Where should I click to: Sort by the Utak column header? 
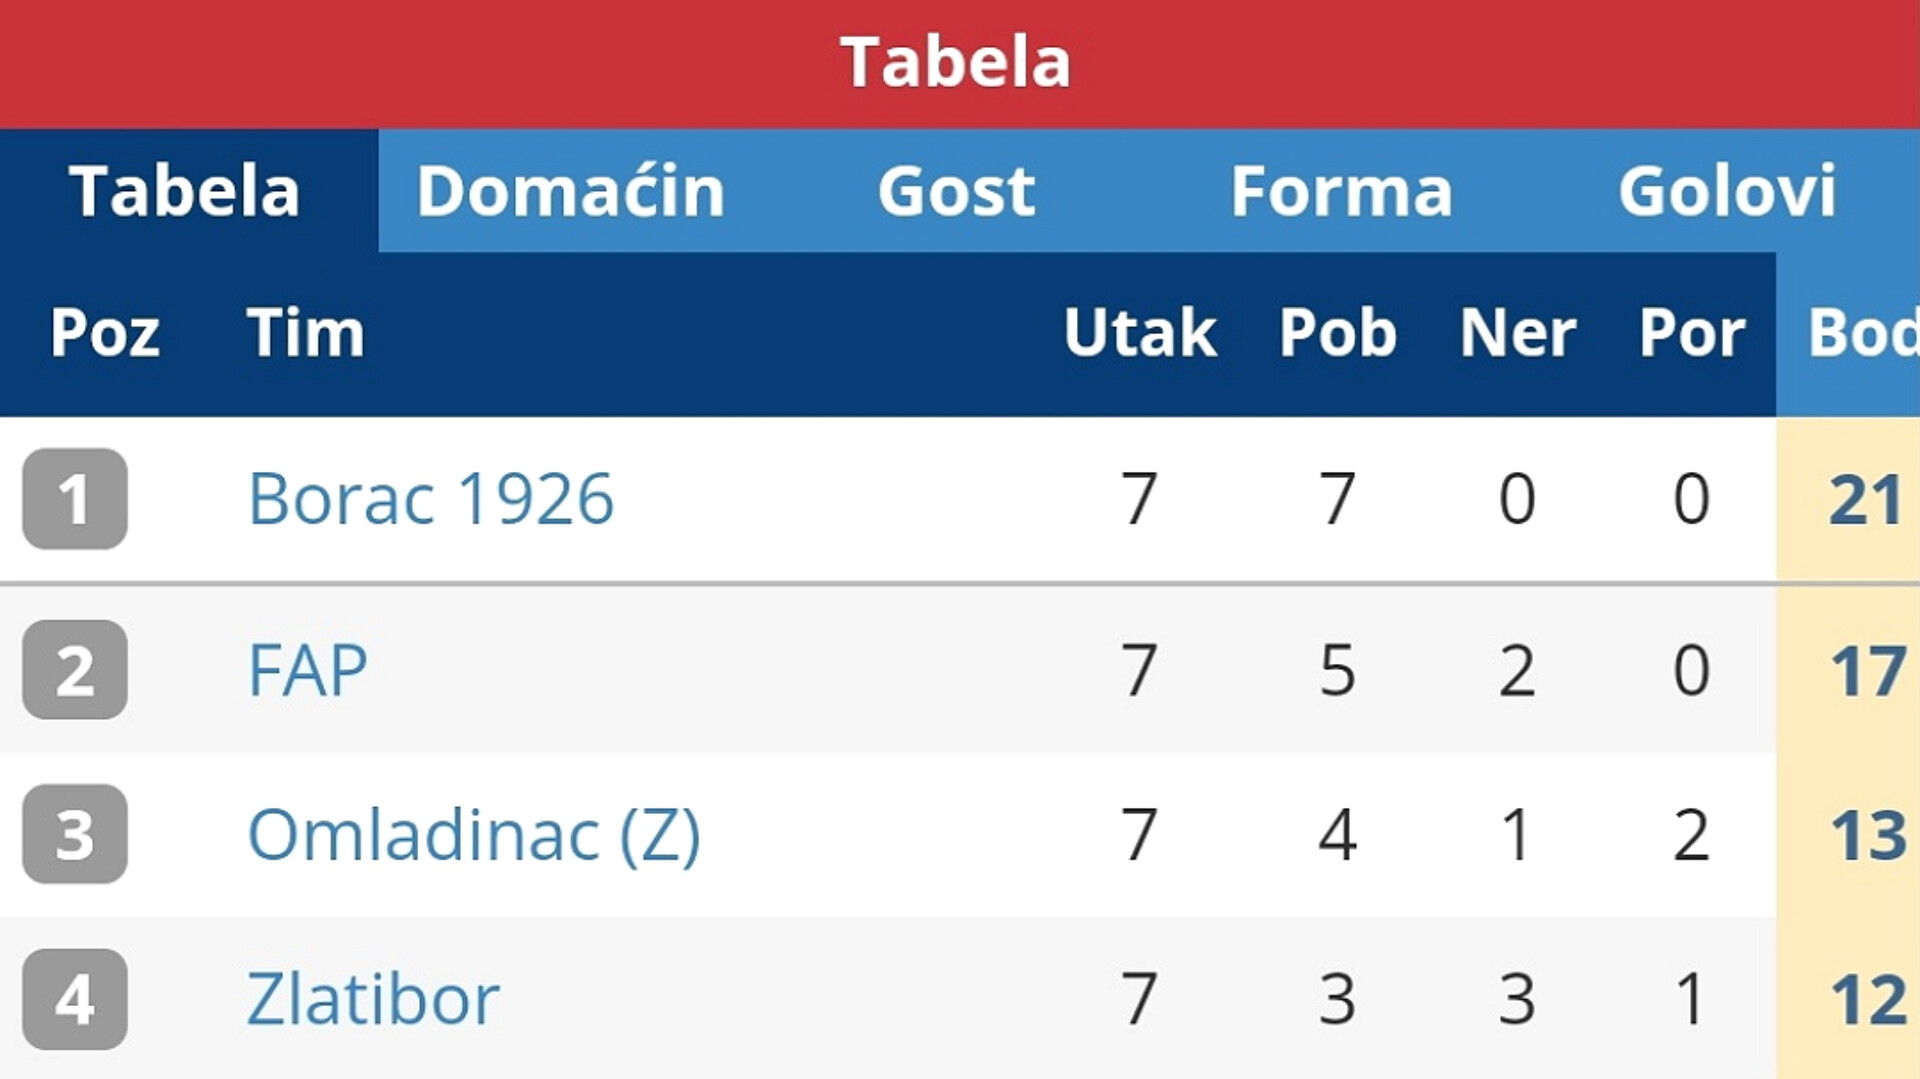(1140, 332)
